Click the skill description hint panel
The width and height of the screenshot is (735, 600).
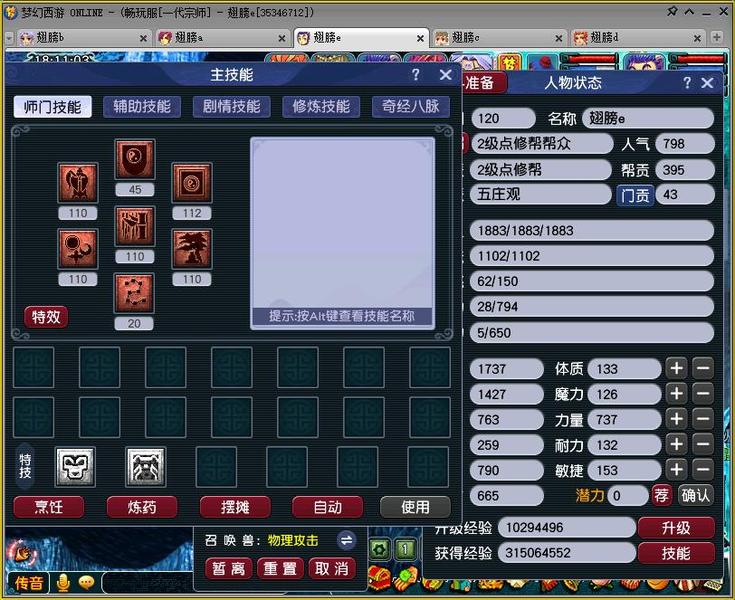[342, 233]
